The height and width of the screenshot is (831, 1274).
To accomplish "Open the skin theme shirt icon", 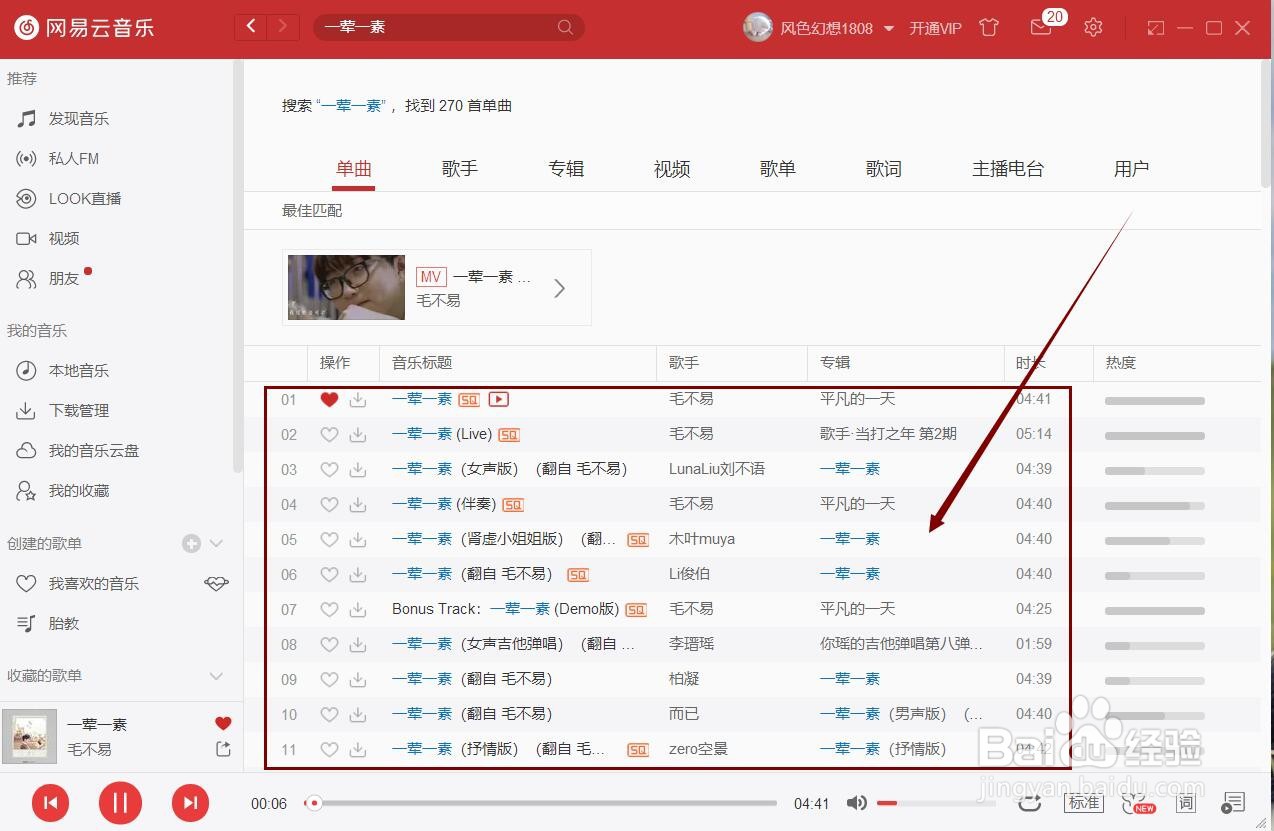I will coord(989,28).
